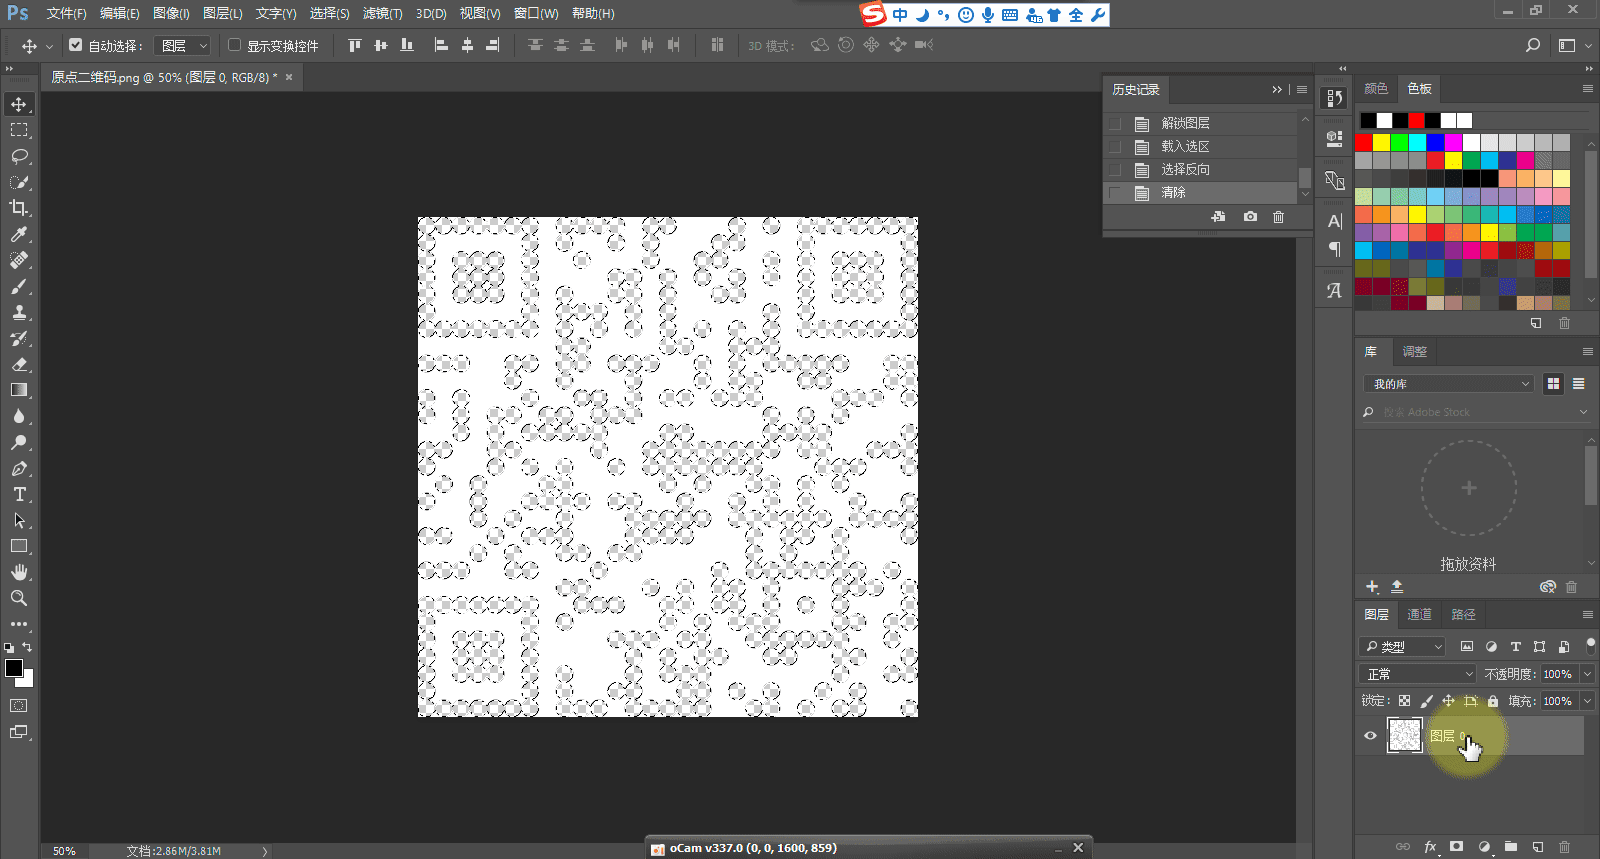The width and height of the screenshot is (1600, 859).
Task: Select the 解锁图层 history state
Action: coord(1185,123)
